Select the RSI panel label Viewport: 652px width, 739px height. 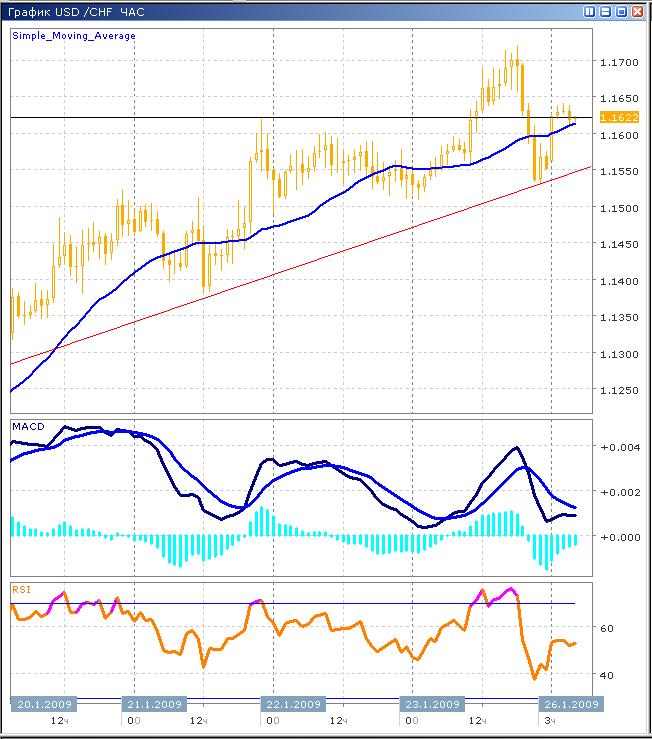[x=21, y=589]
